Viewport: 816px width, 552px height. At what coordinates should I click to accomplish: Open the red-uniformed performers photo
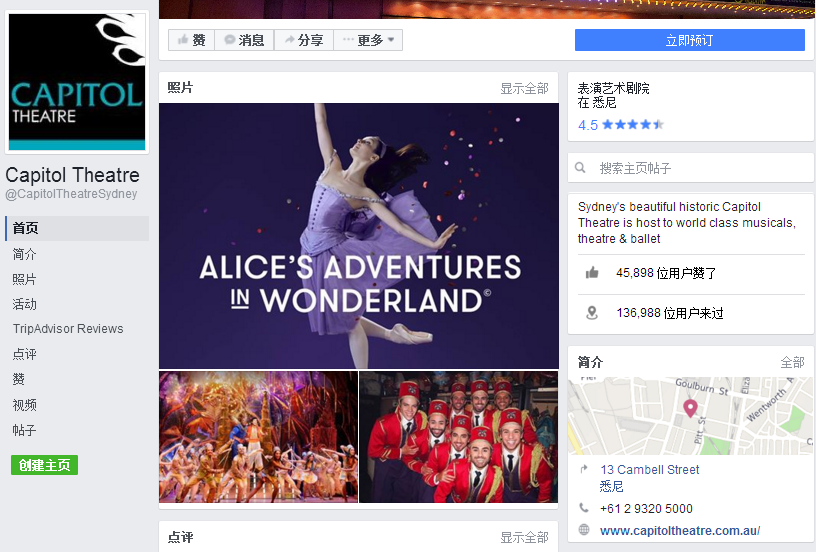click(x=458, y=437)
